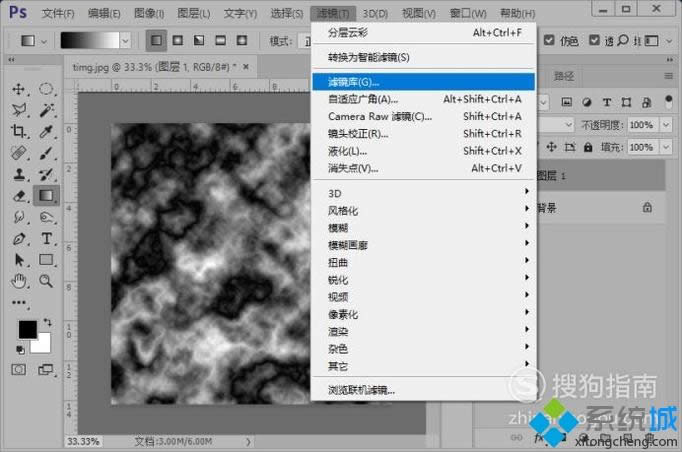
Task: Open the gradient preset picker dropdown arrow
Action: tap(125, 41)
